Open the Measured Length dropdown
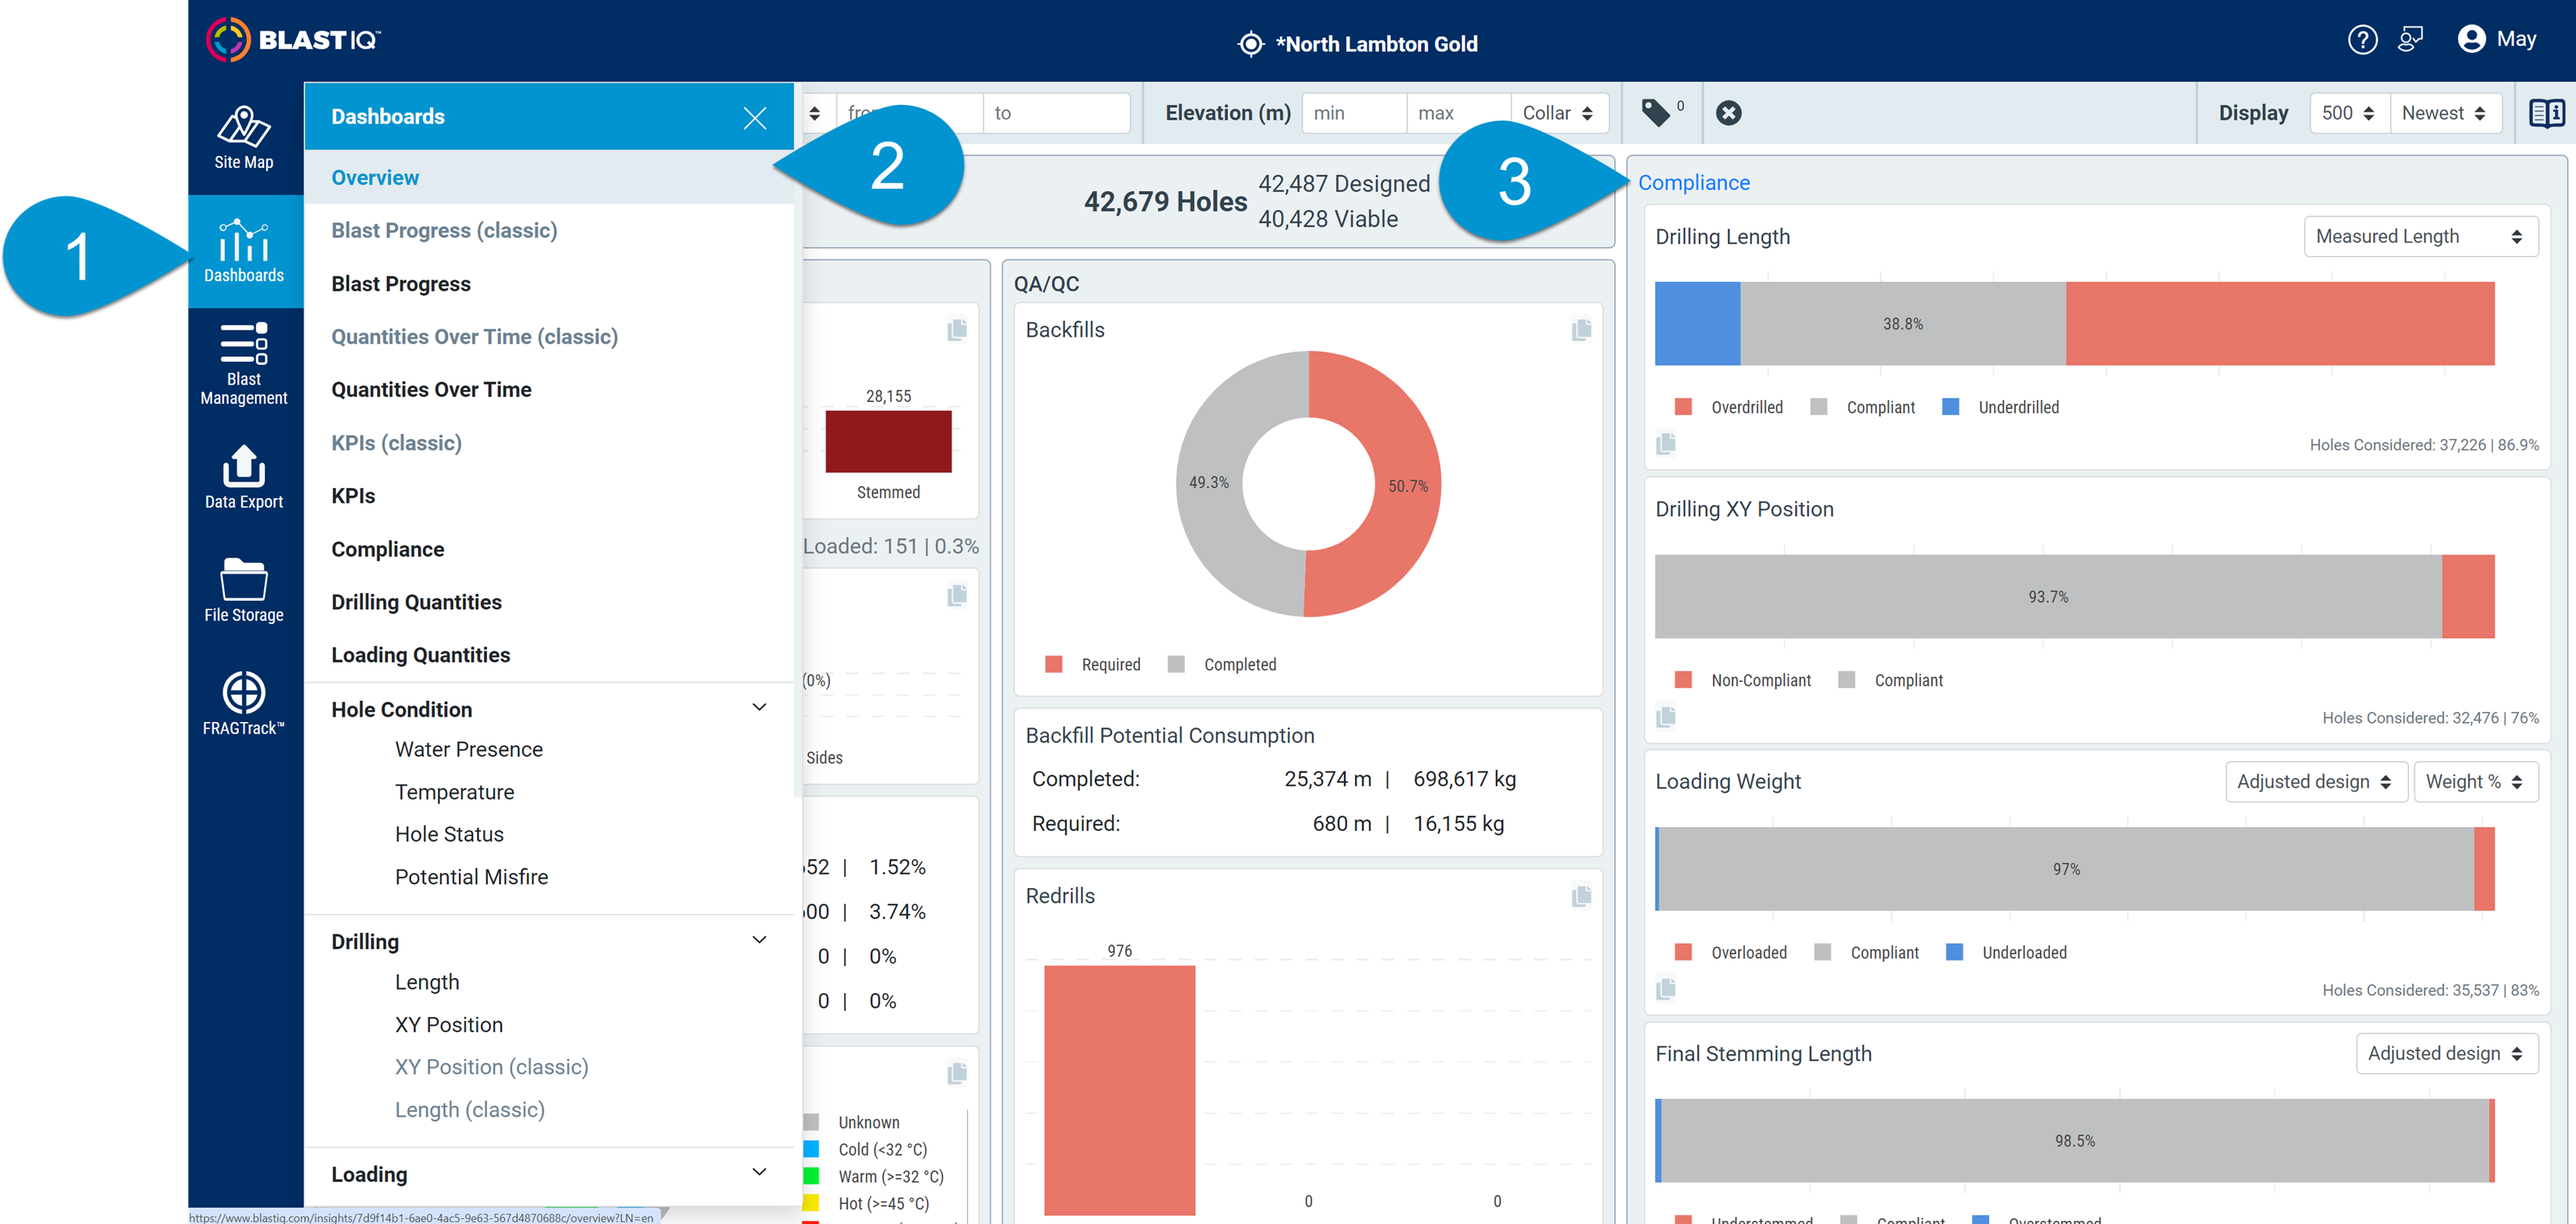2576x1224 pixels. [x=2420, y=237]
